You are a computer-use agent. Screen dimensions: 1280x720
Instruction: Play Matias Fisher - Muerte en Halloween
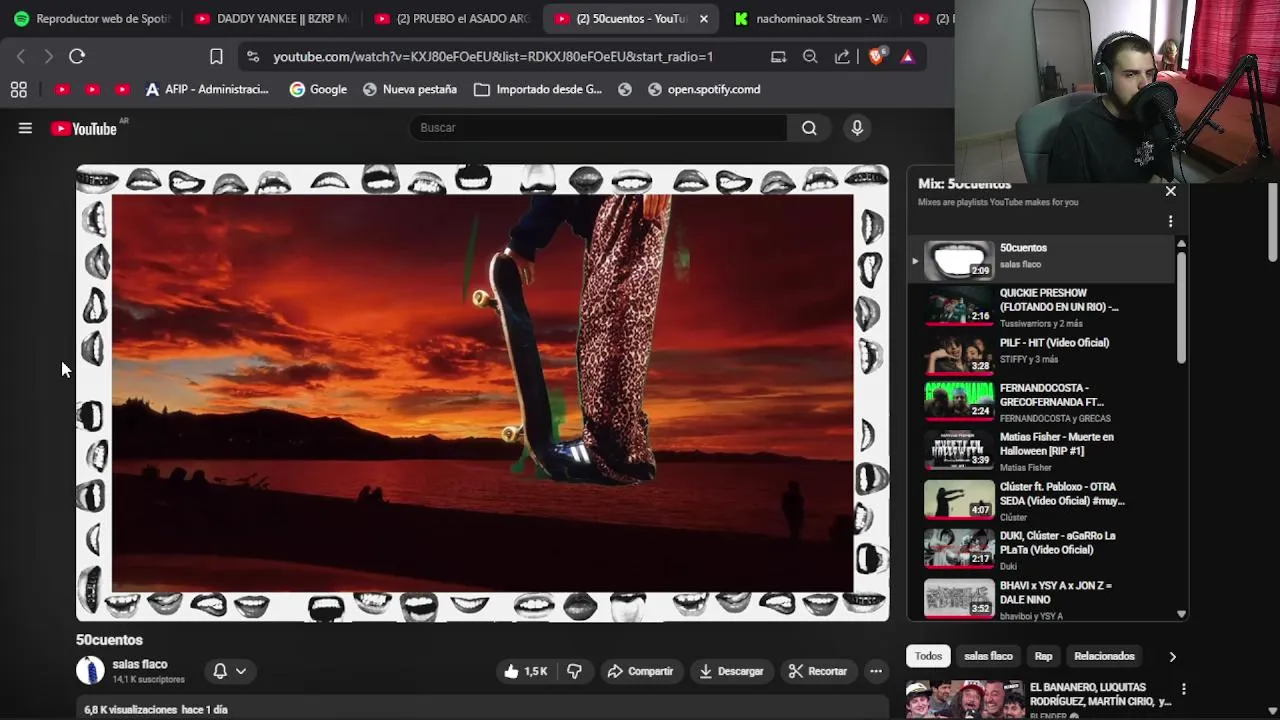[x=1040, y=451]
